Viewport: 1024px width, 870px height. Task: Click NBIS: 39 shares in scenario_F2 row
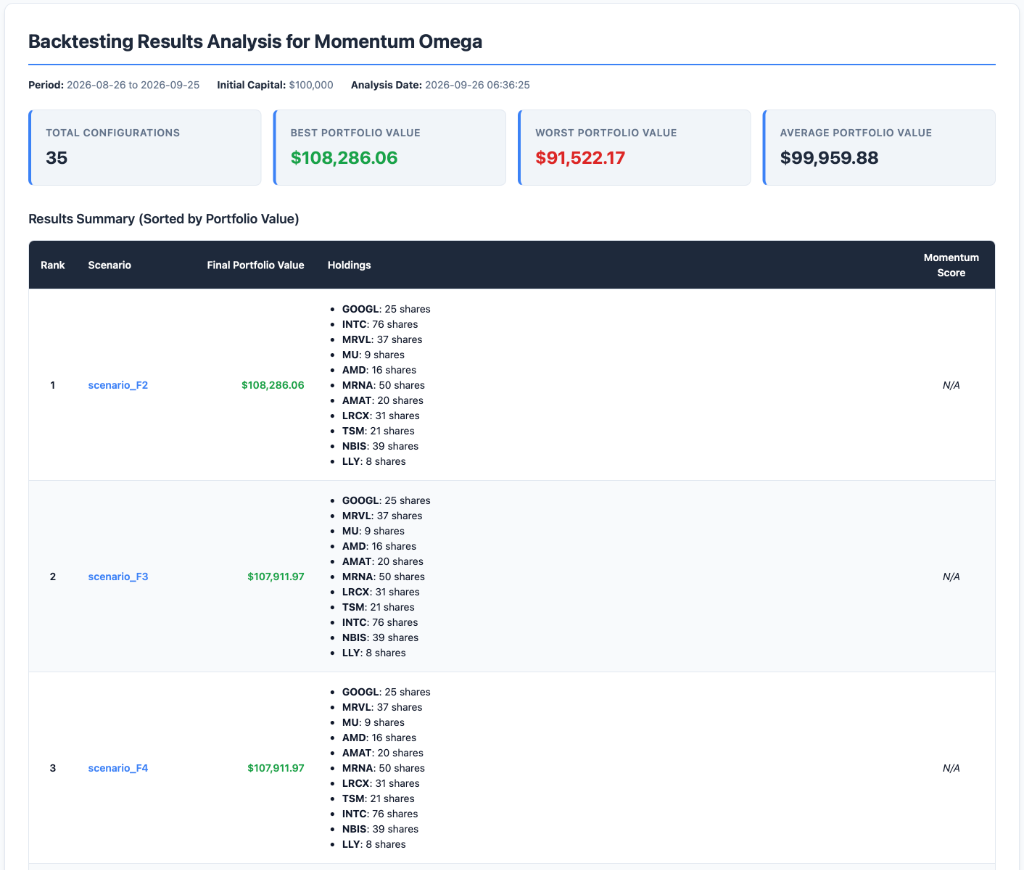pos(380,446)
